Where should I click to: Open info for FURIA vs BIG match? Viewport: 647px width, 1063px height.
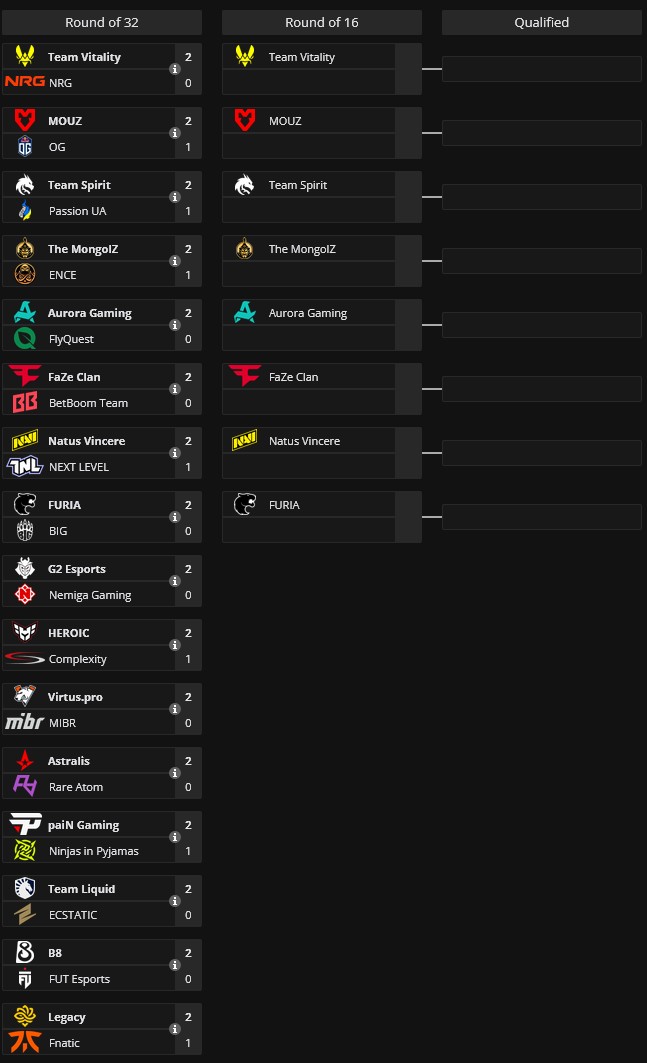point(174,518)
